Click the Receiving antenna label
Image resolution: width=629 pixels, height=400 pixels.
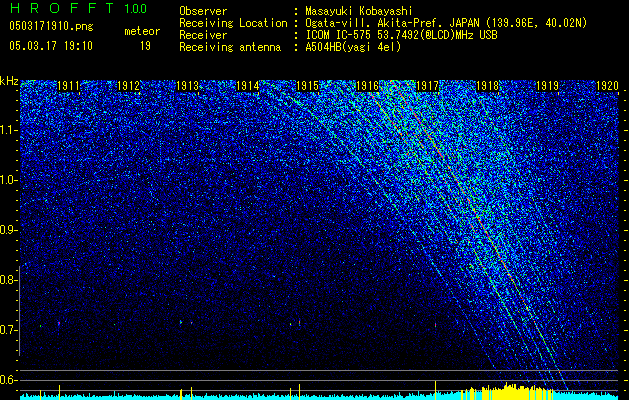tap(230, 47)
